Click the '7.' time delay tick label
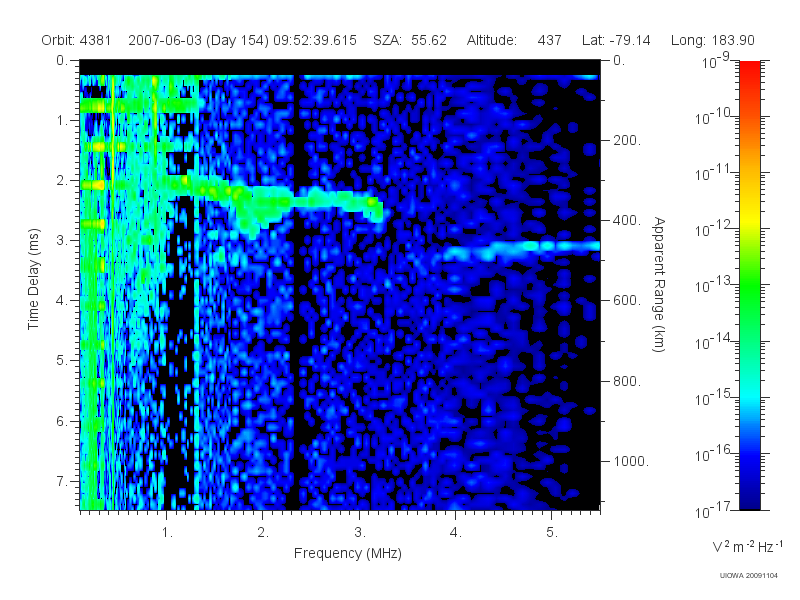 point(62,481)
